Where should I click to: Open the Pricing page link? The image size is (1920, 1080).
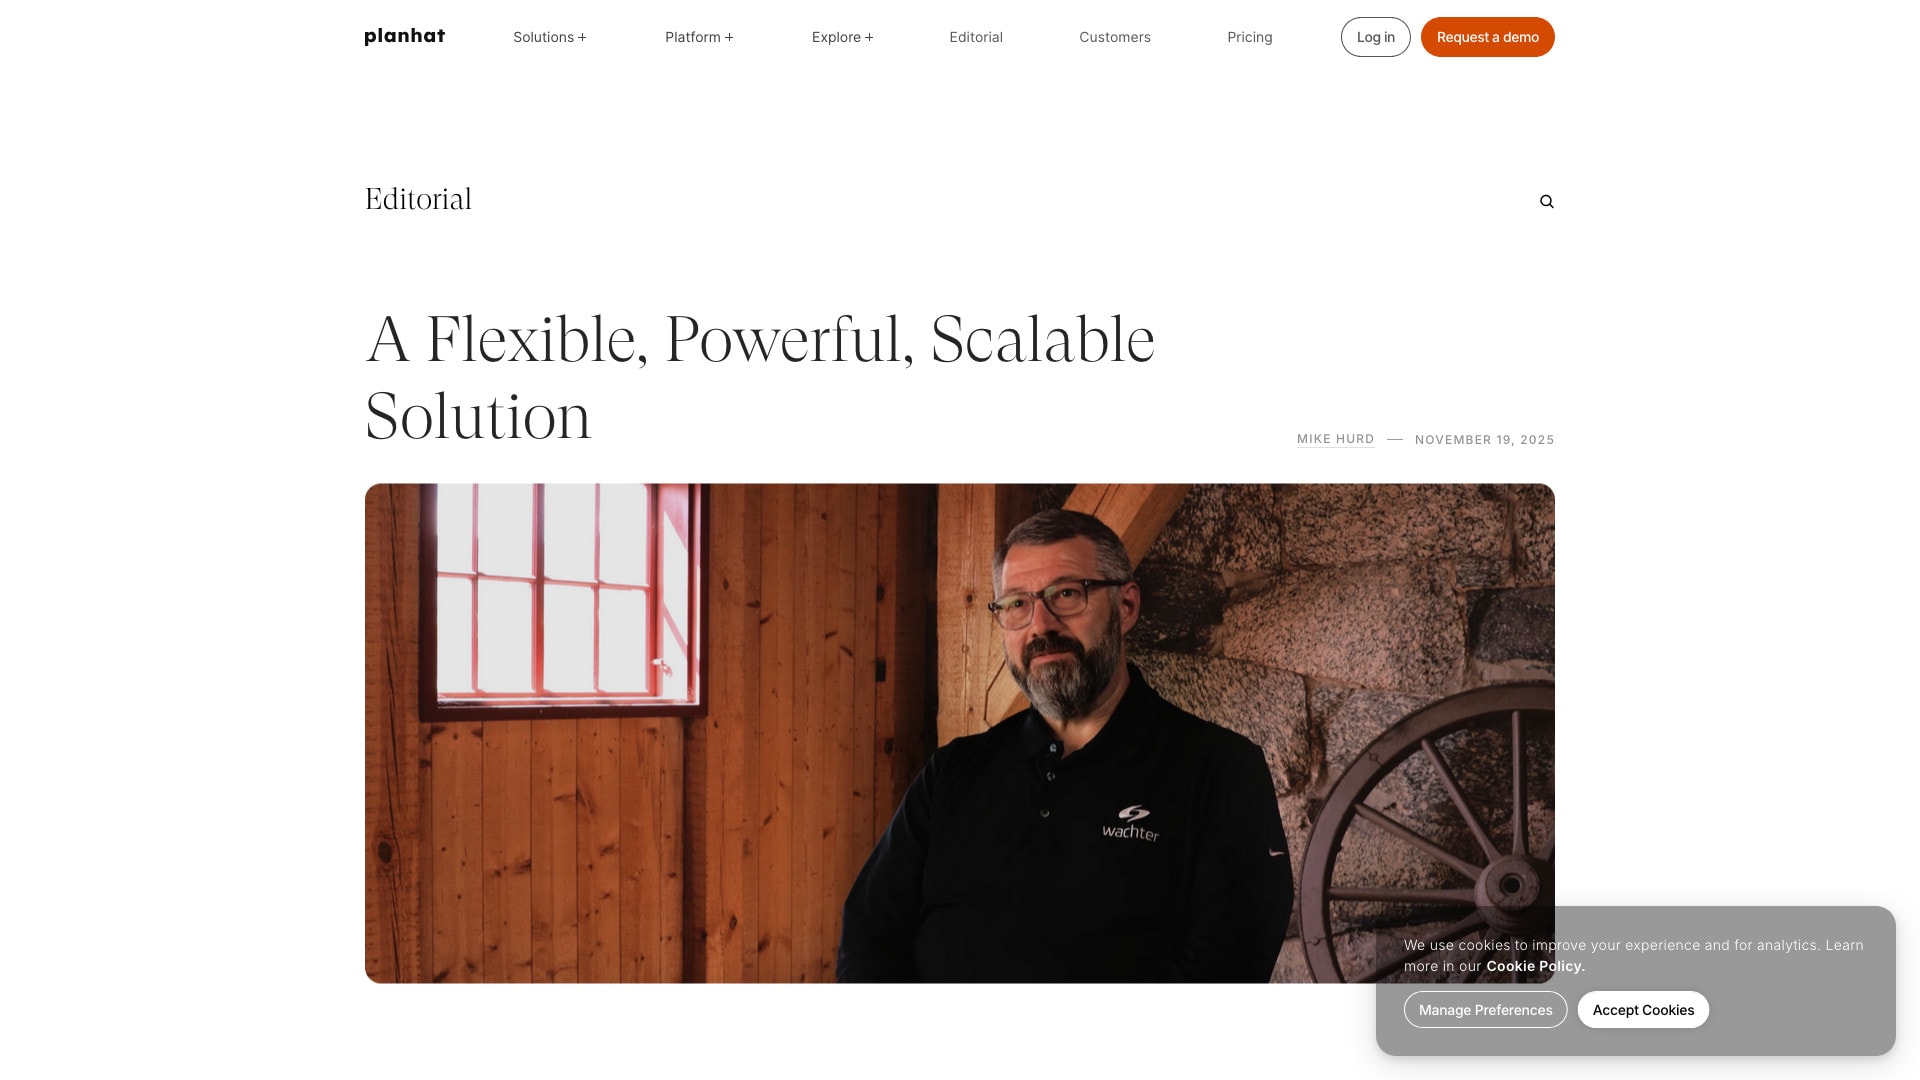pyautogui.click(x=1249, y=37)
